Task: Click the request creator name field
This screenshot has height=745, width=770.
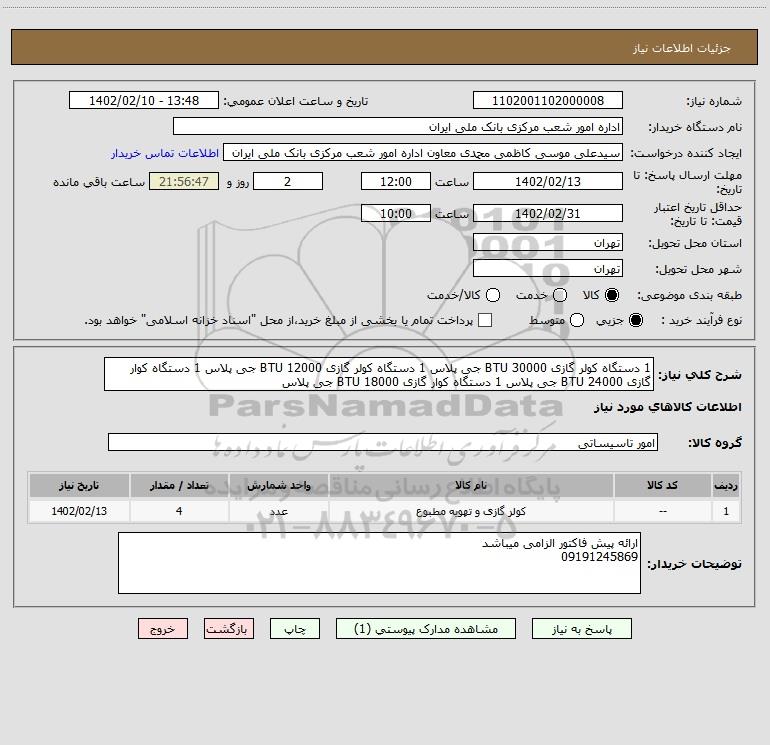Action: pyautogui.click(x=423, y=152)
